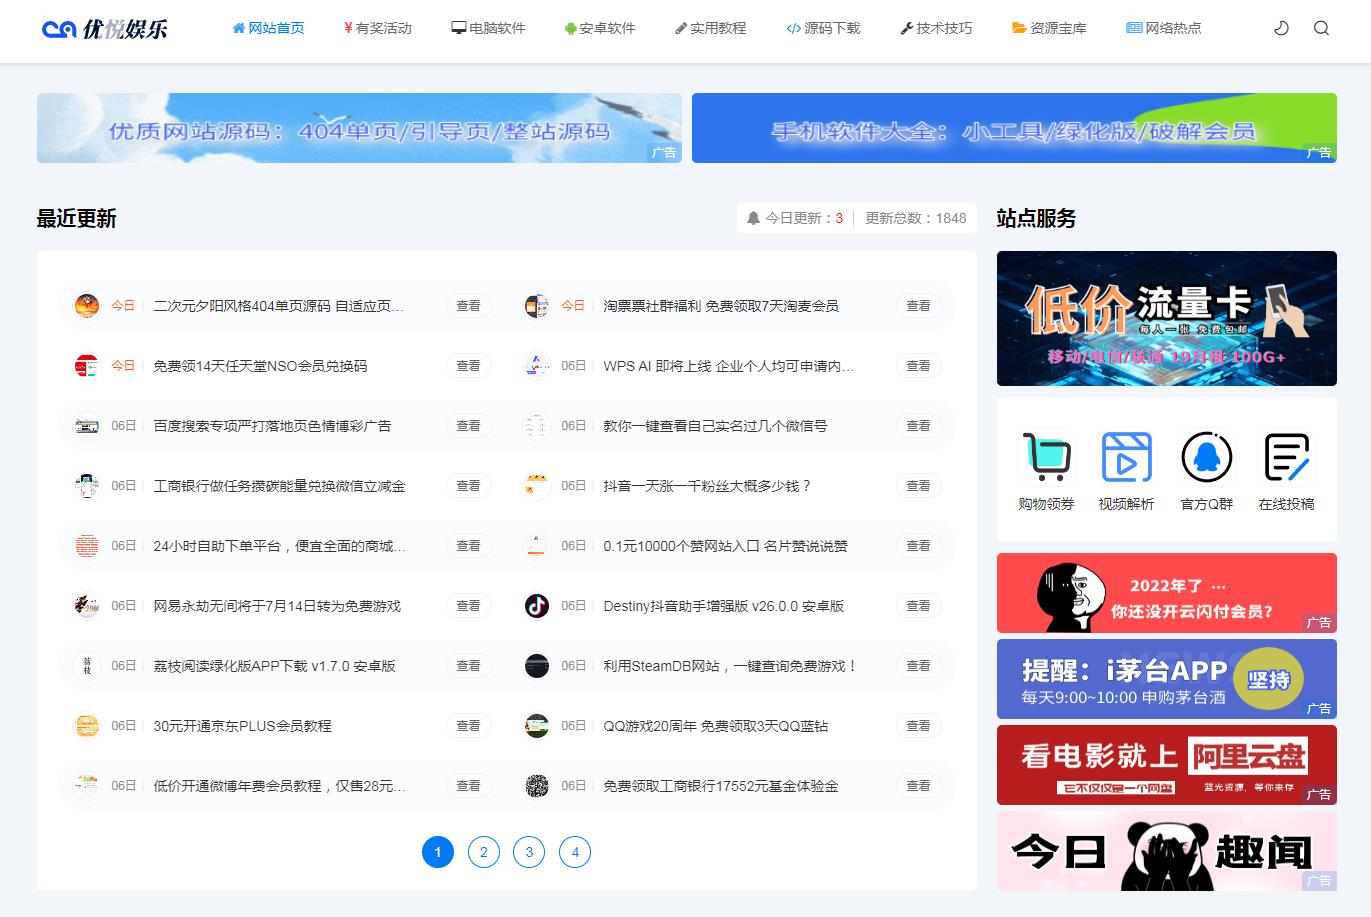
Task: Open search with the magnifier icon
Action: [1321, 28]
